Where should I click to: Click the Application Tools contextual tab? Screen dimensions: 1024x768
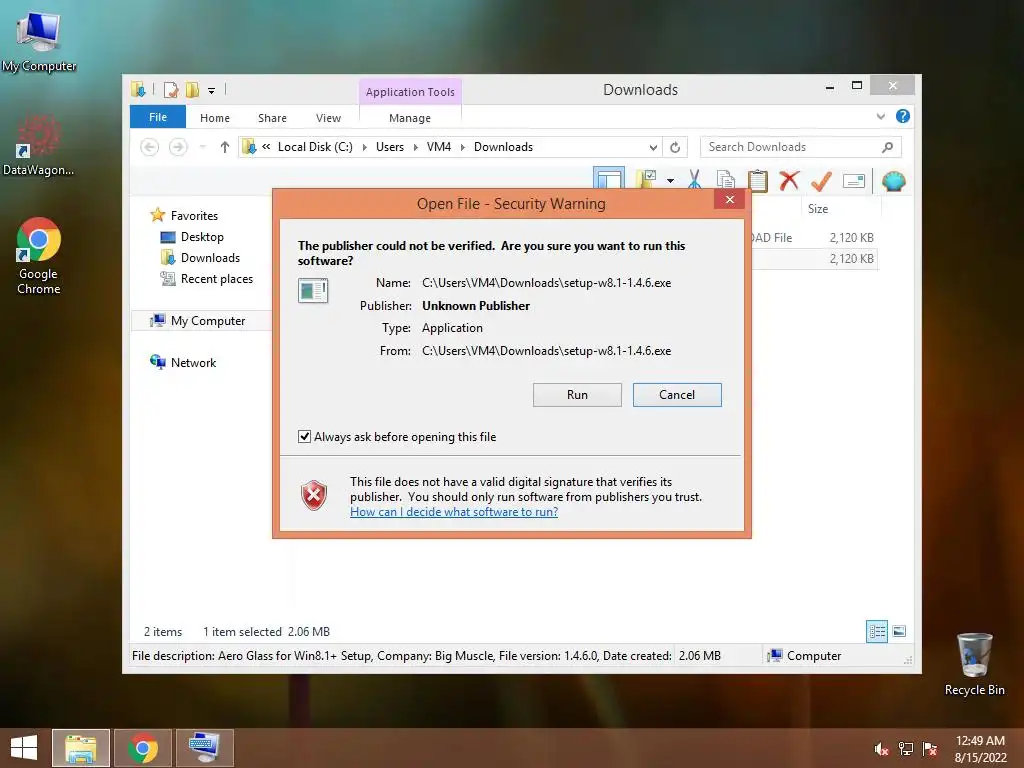point(410,92)
